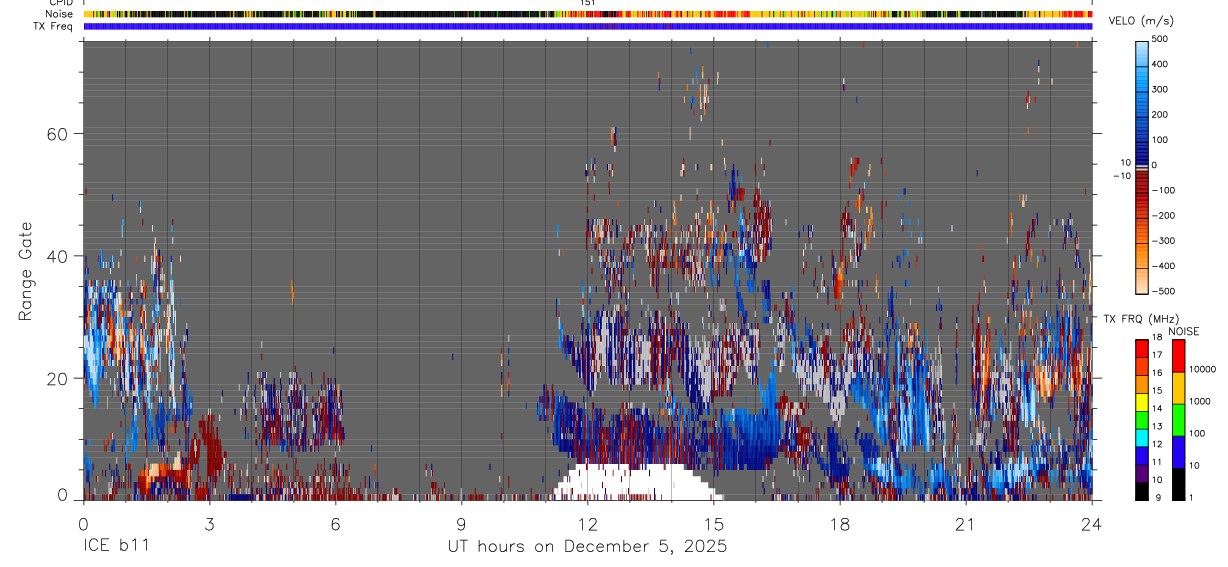Click x-axis tick label 3
This screenshot has width=1228, height=567.
point(209,524)
